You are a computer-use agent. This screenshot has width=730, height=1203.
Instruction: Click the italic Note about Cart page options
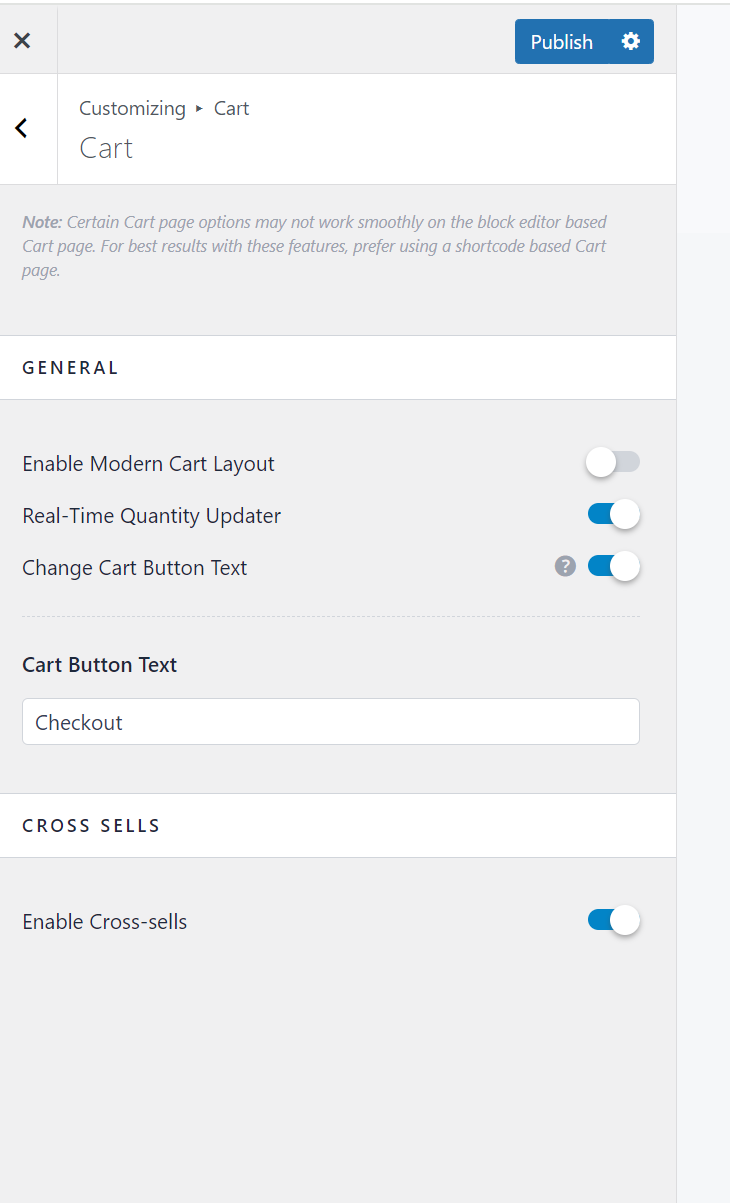pos(314,246)
